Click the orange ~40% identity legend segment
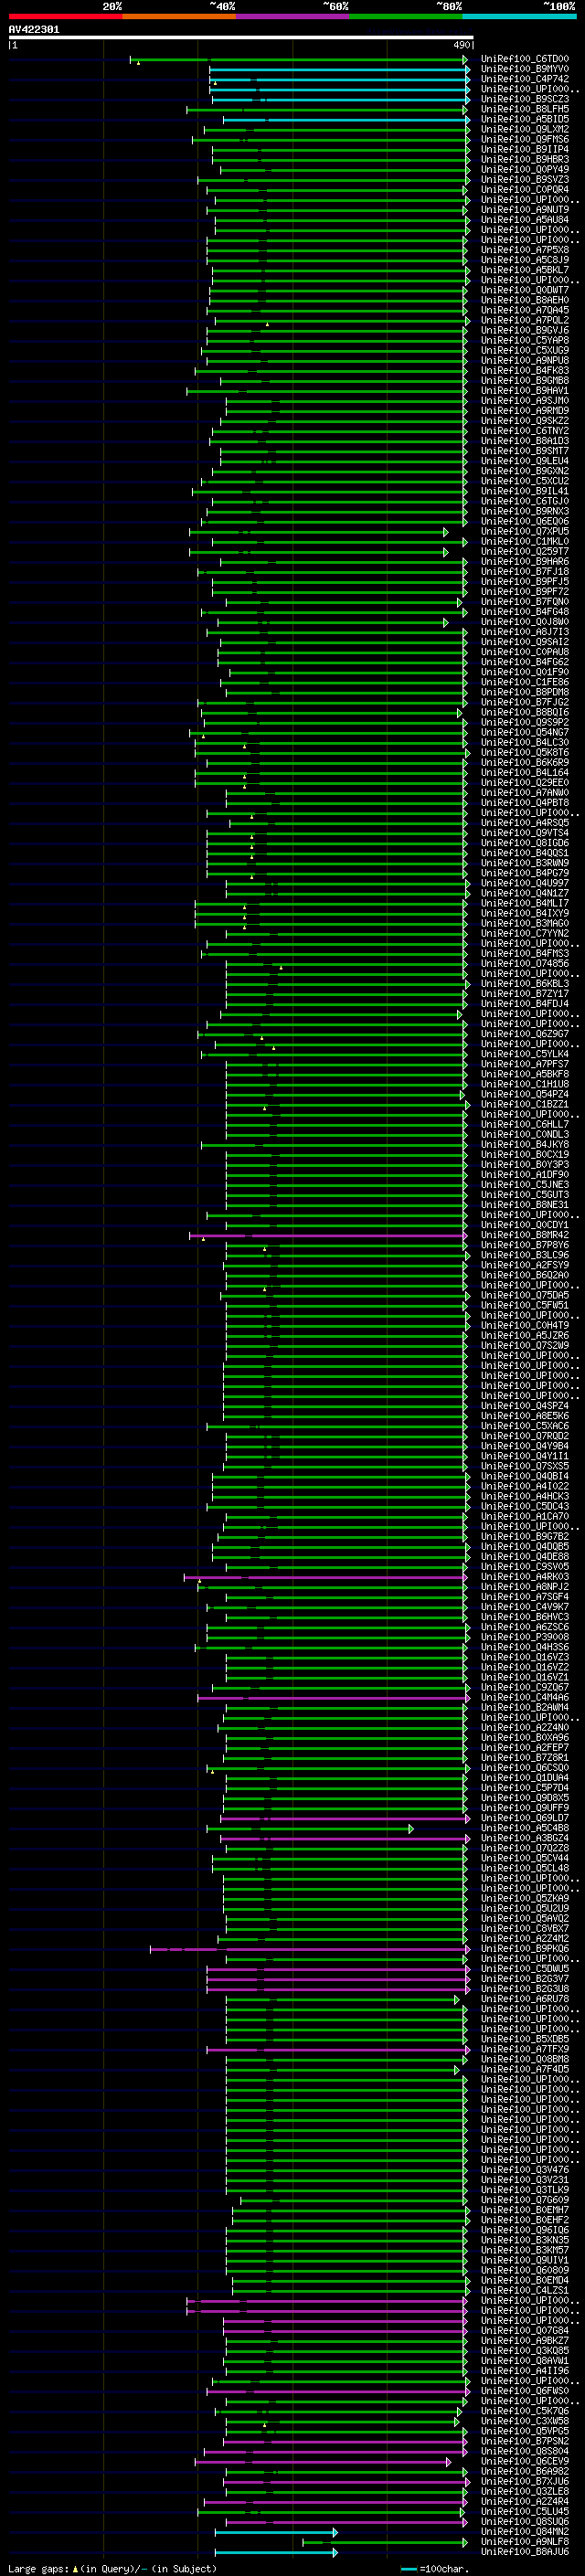Image resolution: width=585 pixels, height=2576 pixels. (x=179, y=17)
